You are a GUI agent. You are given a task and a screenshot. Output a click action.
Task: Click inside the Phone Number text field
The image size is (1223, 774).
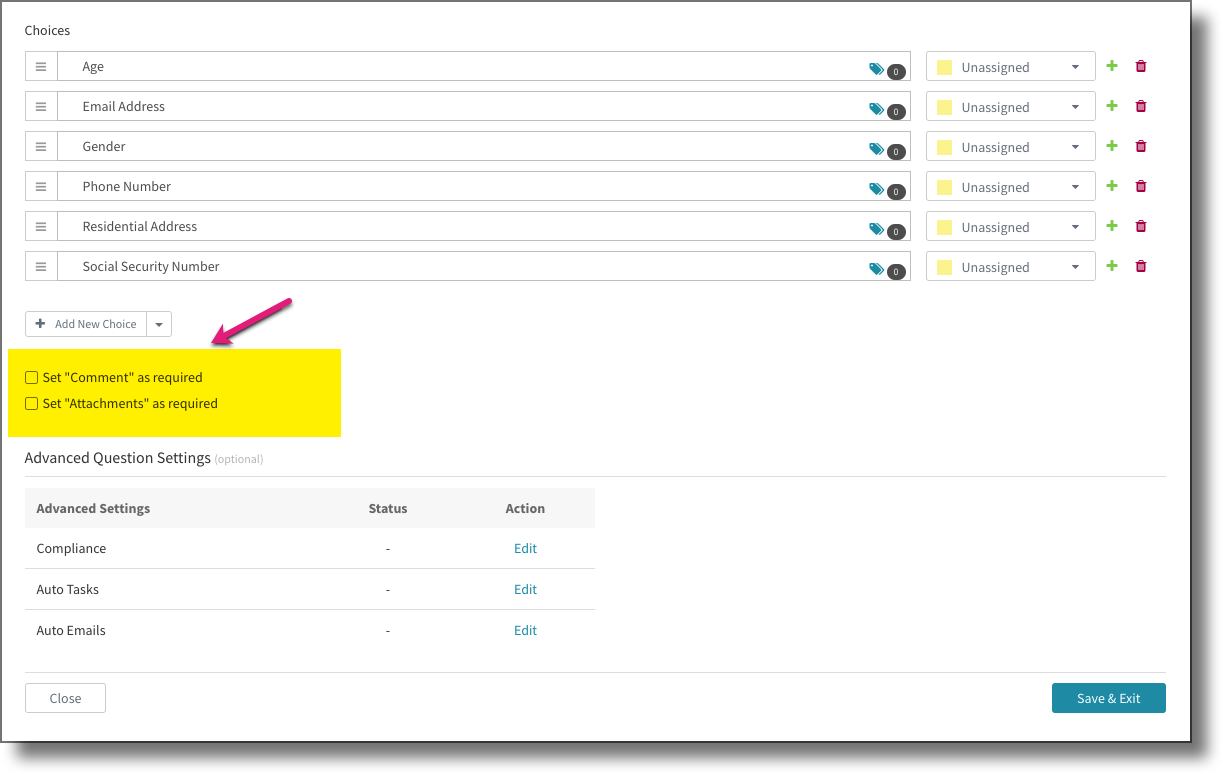click(400, 186)
